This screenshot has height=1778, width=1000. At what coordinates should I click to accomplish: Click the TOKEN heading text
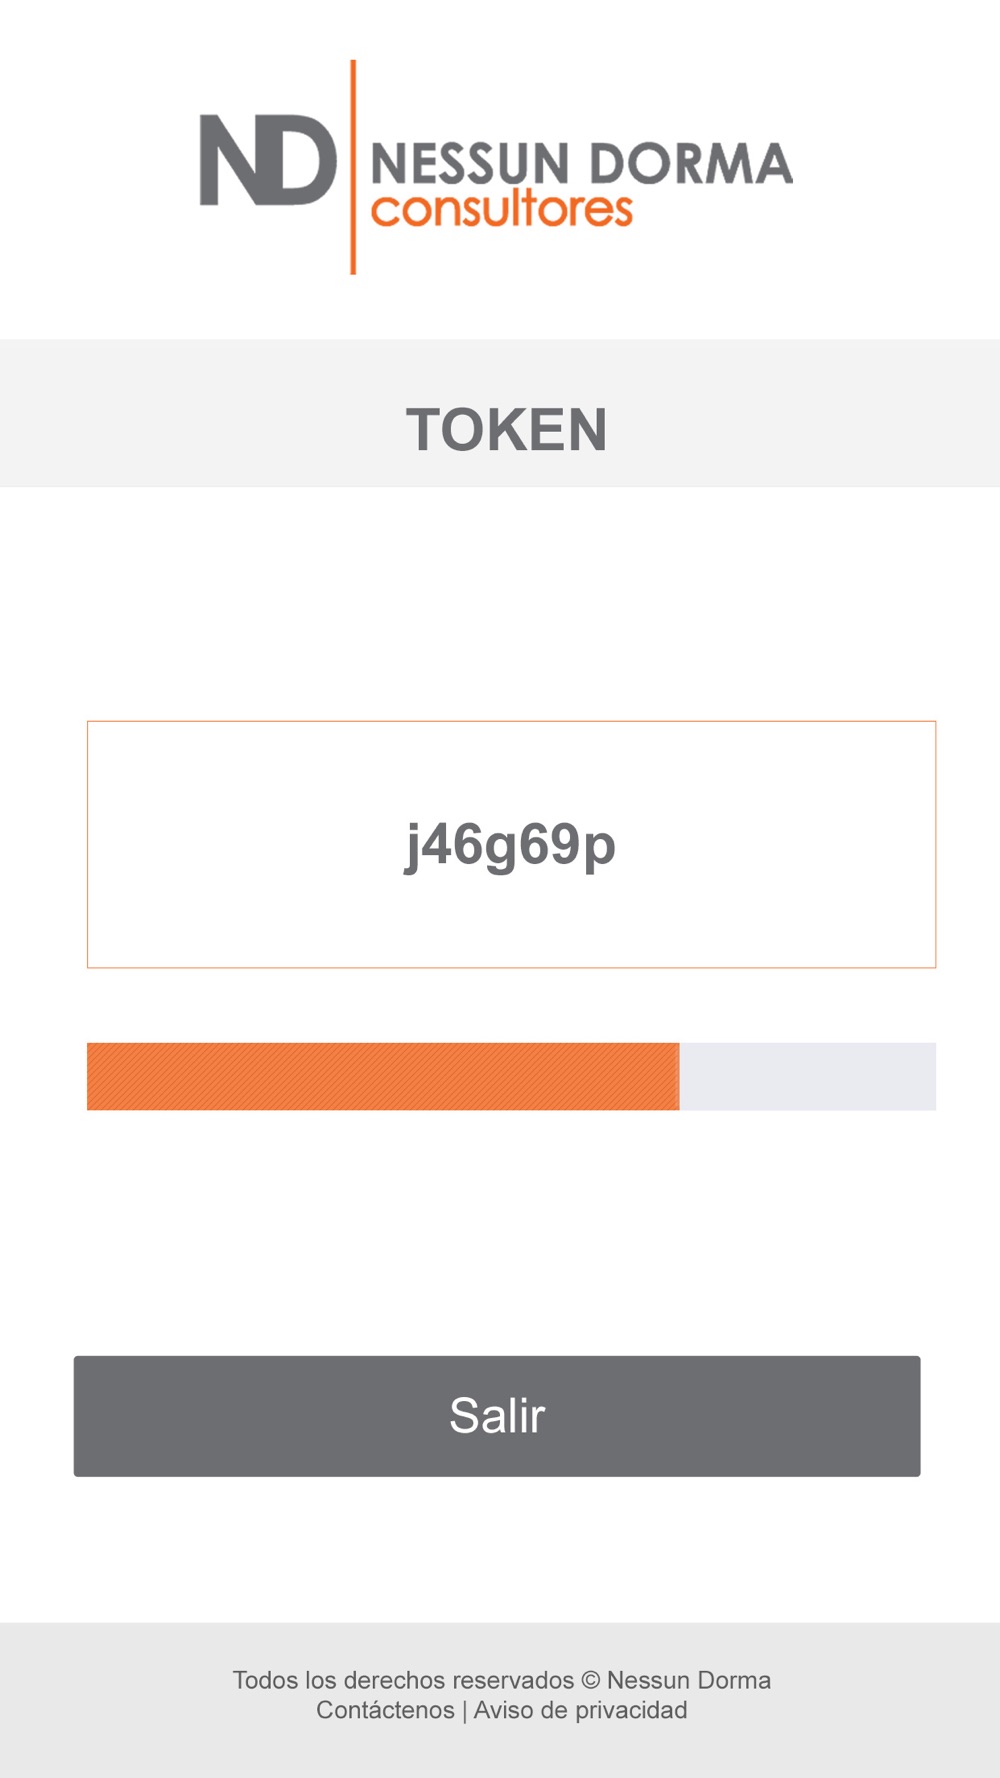coord(506,430)
